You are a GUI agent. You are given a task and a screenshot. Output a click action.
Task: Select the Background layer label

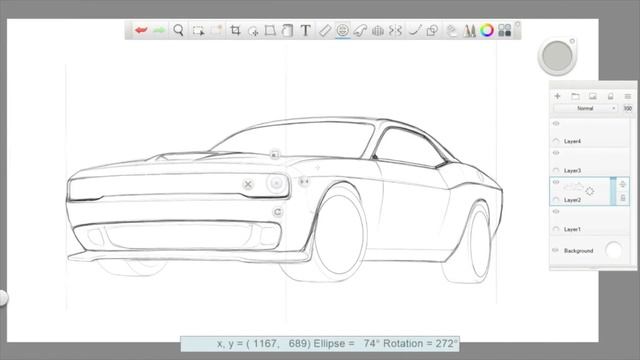tap(578, 251)
